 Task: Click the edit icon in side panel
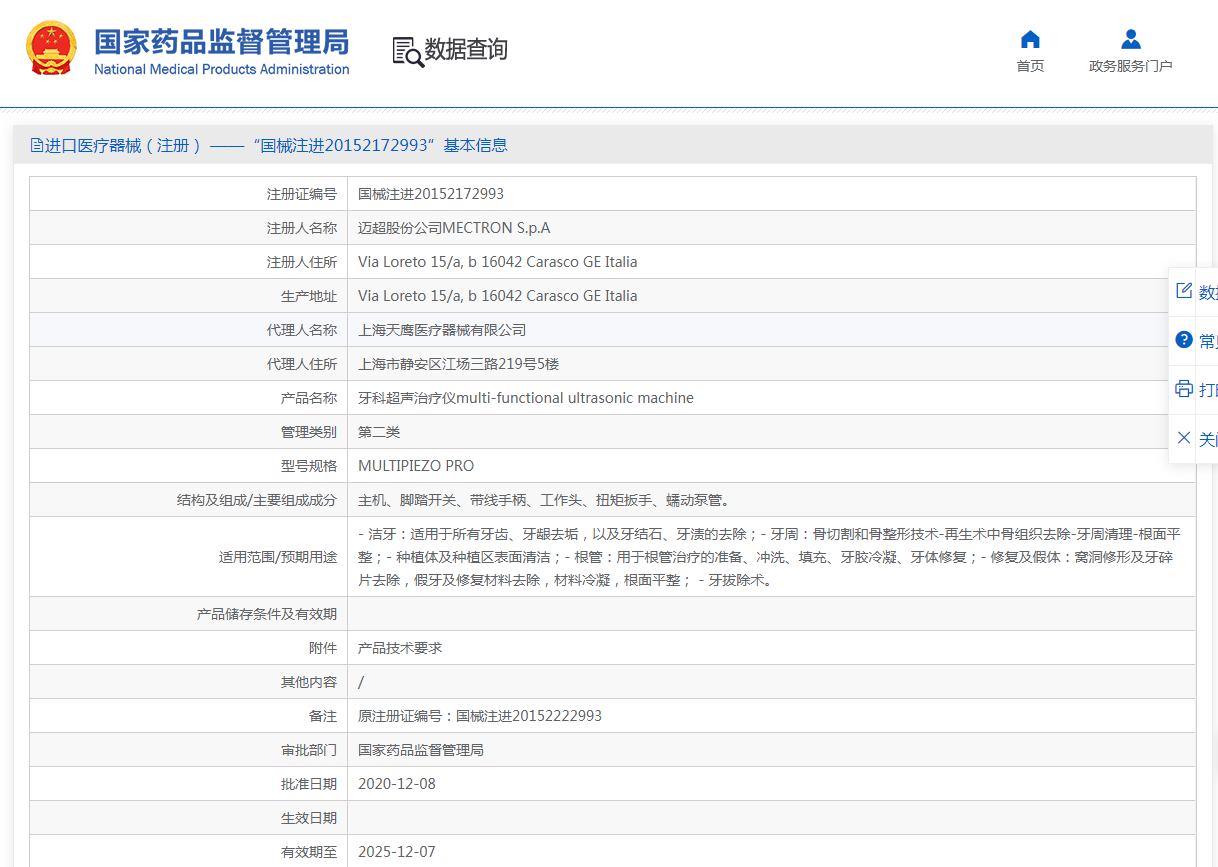1184,291
